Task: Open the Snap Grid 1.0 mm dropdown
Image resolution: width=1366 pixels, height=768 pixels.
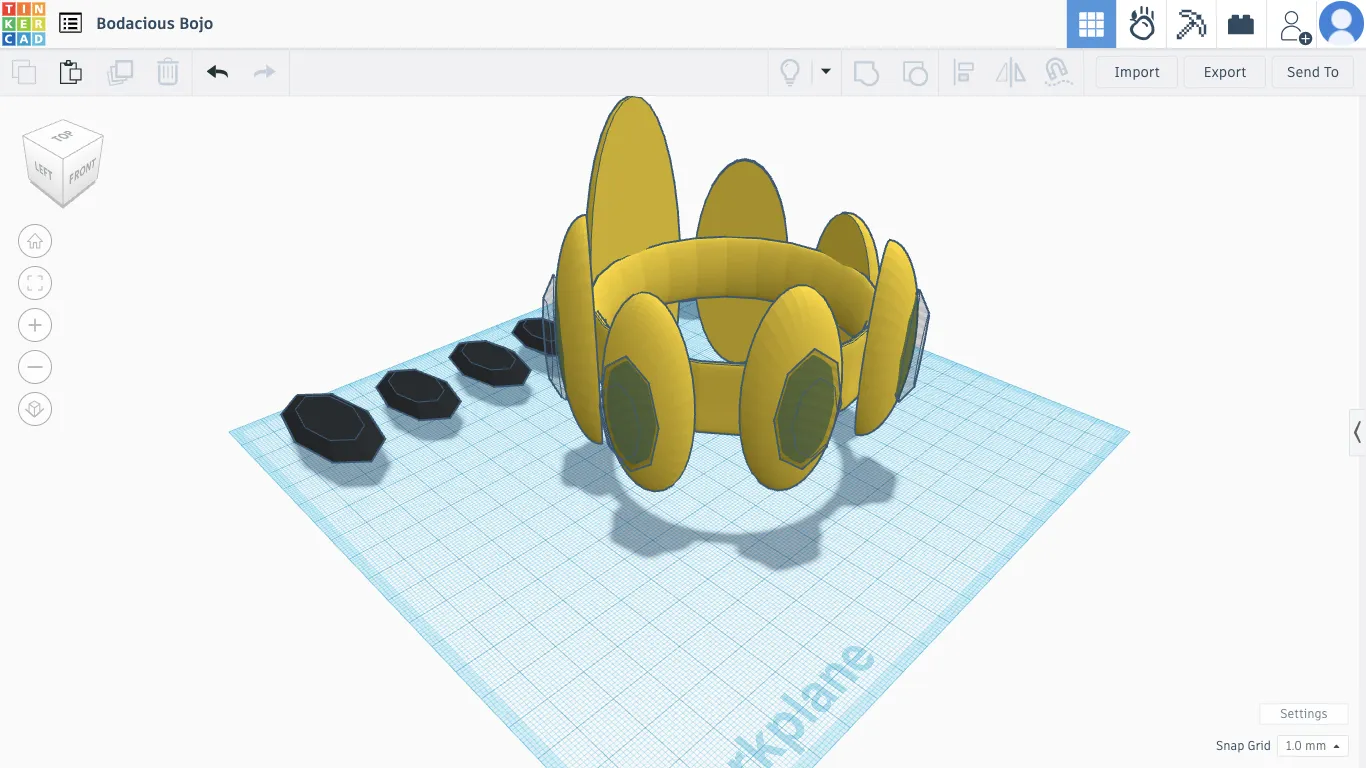Action: [x=1313, y=746]
